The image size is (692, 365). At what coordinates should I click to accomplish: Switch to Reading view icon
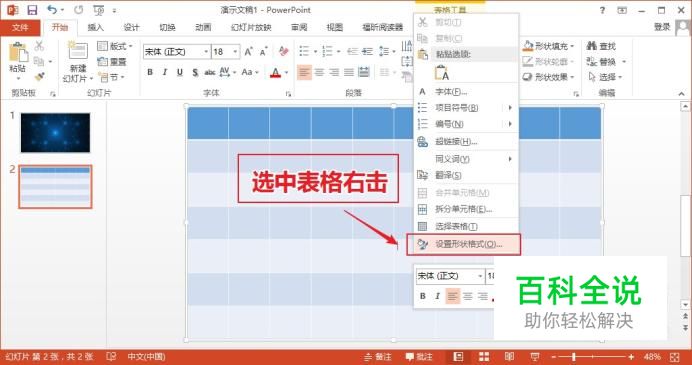(x=509, y=357)
